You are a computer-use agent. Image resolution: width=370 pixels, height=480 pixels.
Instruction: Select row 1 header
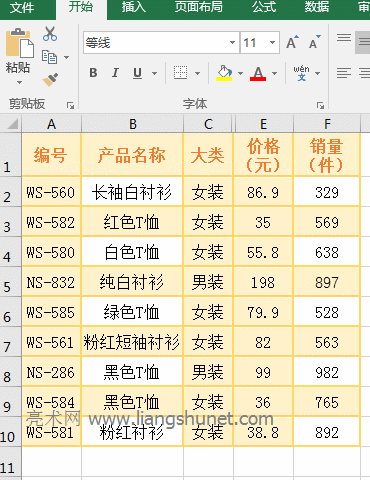tap(11, 155)
